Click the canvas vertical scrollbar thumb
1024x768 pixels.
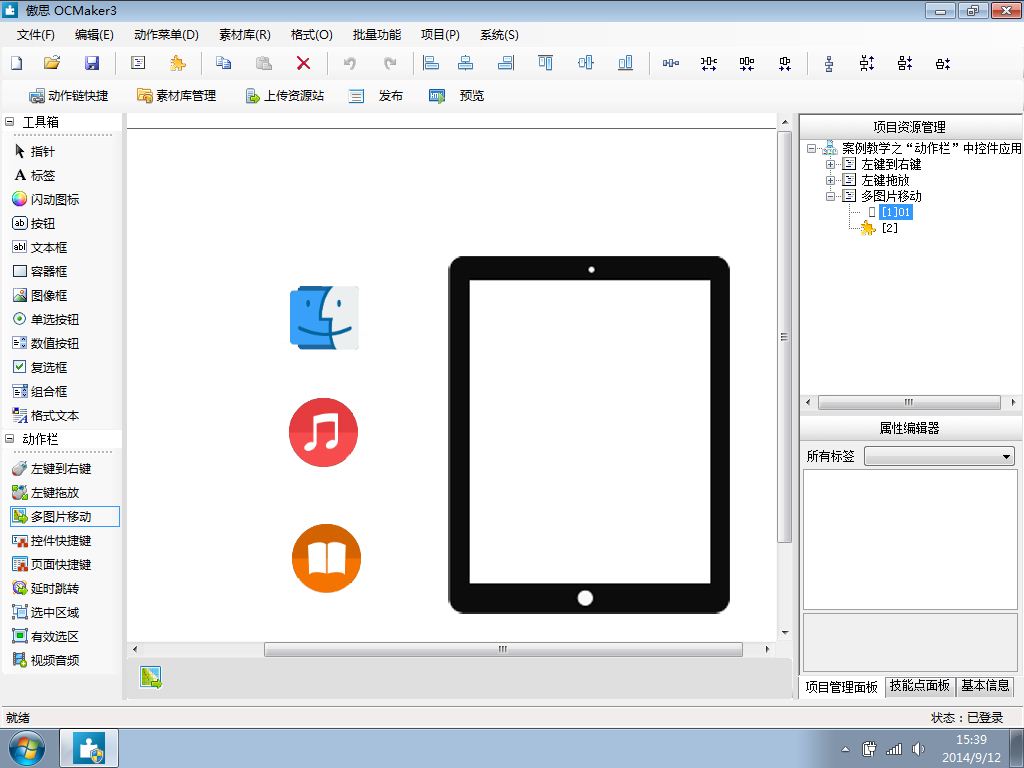pos(784,337)
